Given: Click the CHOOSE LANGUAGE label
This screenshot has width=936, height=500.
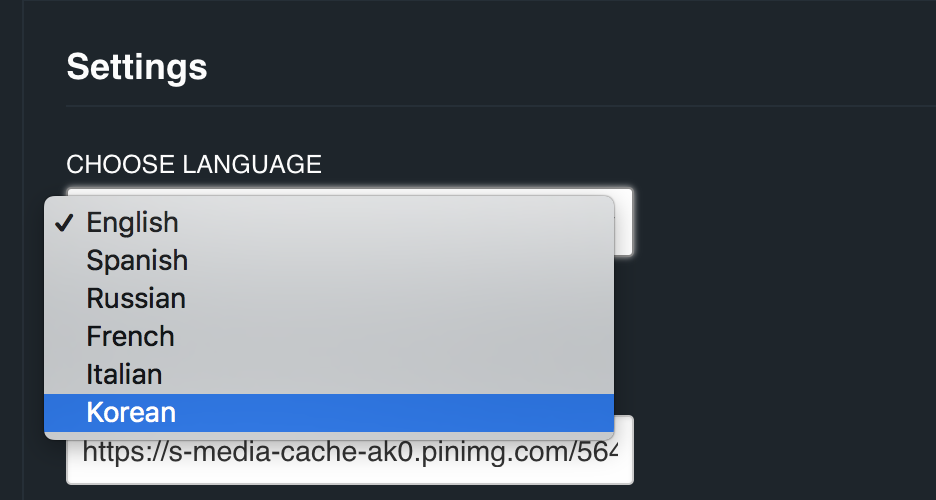Looking at the screenshot, I should [x=194, y=165].
